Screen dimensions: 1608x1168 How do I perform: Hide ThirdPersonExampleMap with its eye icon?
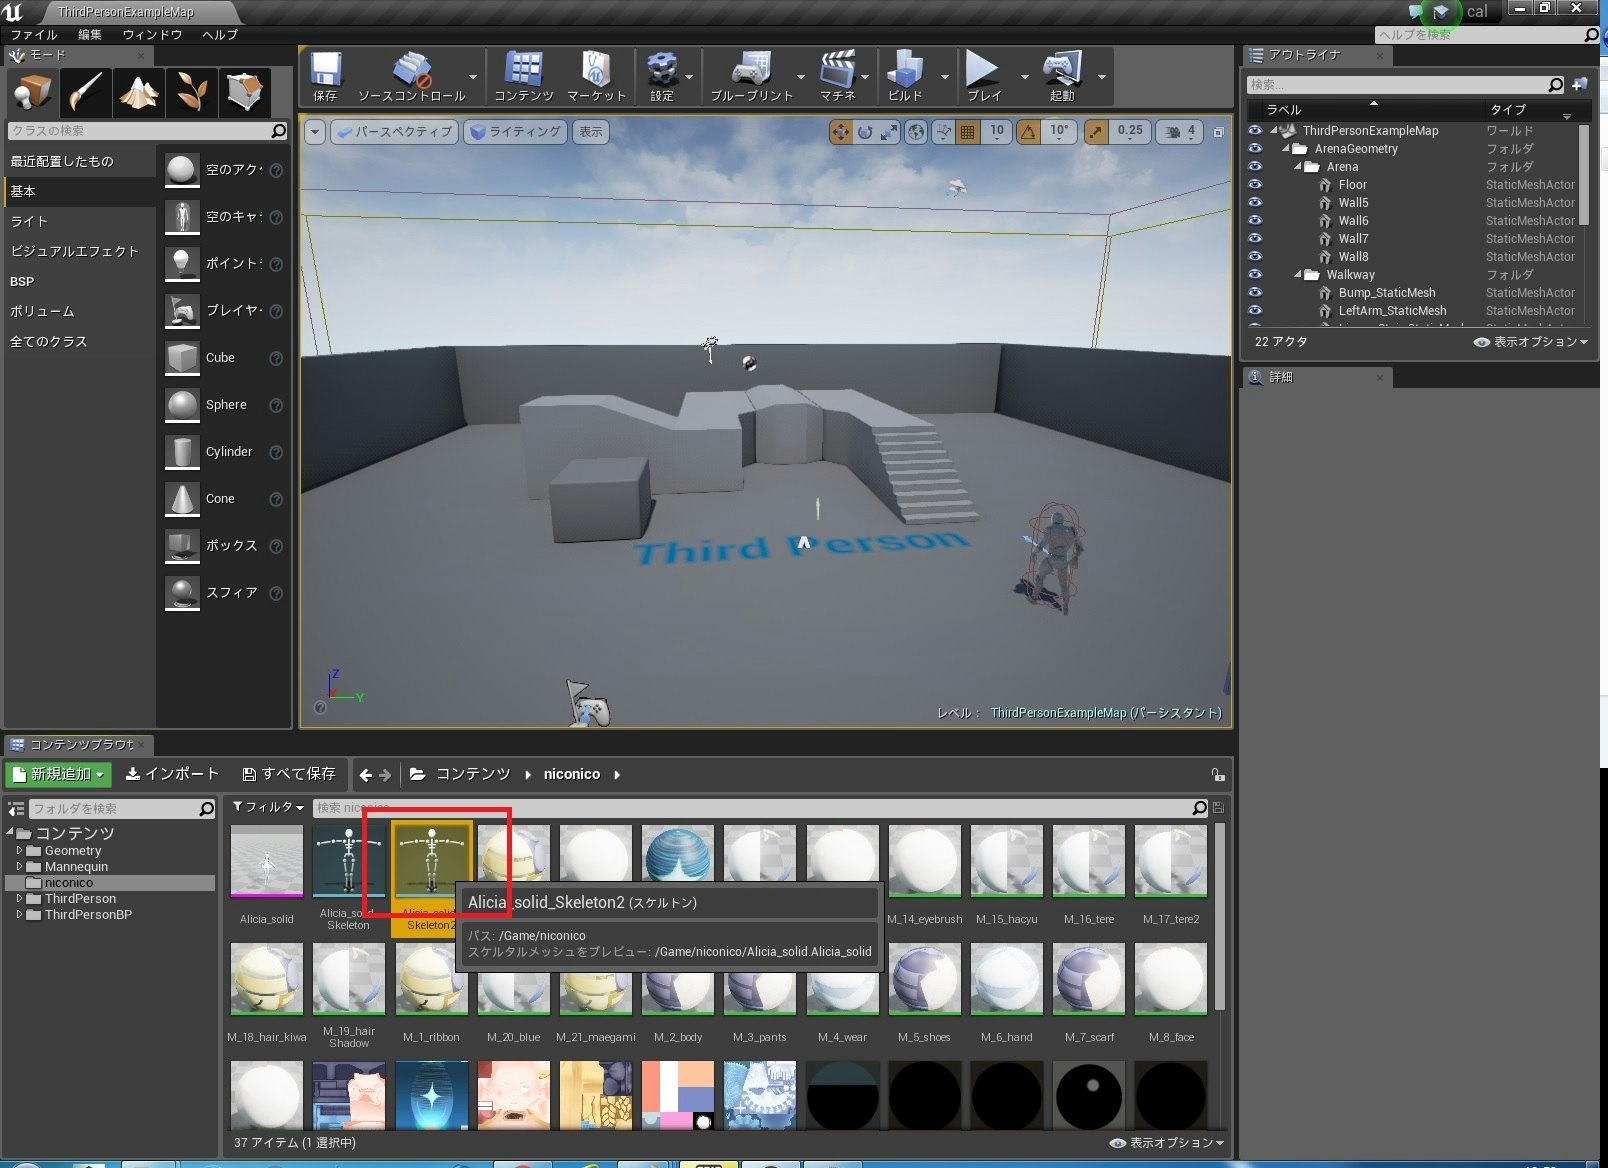[1255, 131]
